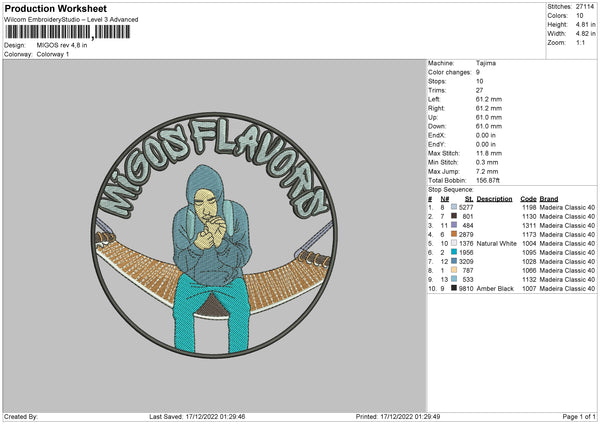Click the Trims value '27'

point(479,90)
